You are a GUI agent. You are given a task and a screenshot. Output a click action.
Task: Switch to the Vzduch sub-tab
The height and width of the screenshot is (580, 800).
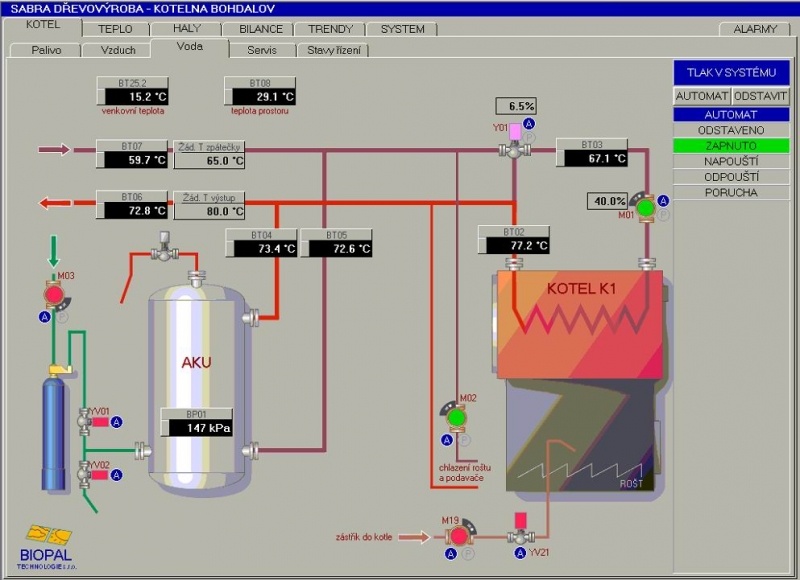tap(118, 50)
